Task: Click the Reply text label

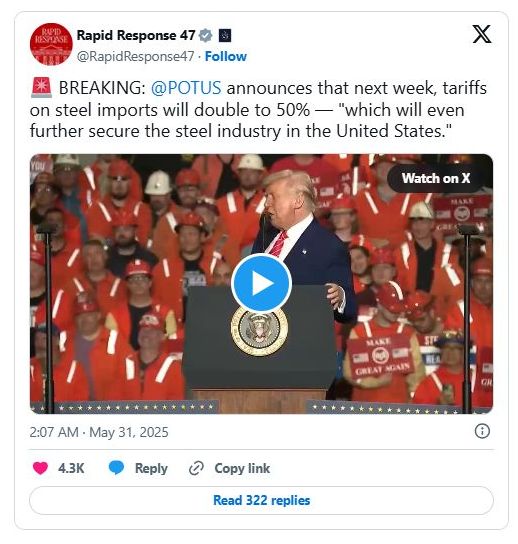Action: tap(151, 468)
